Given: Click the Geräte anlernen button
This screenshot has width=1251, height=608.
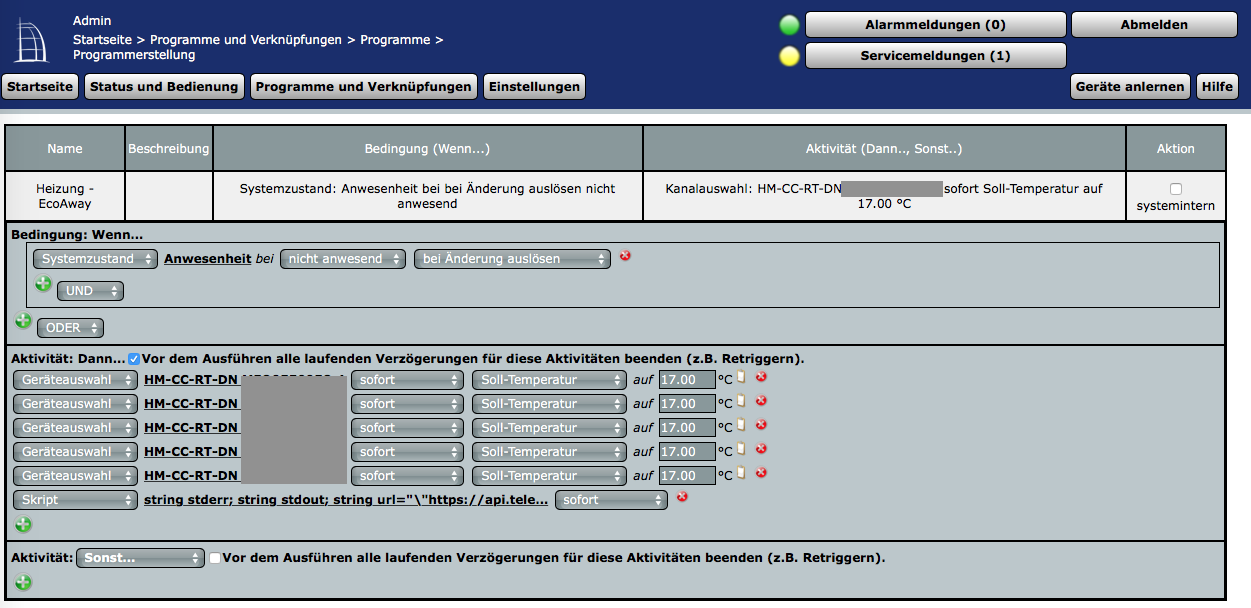Looking at the screenshot, I should point(1130,87).
